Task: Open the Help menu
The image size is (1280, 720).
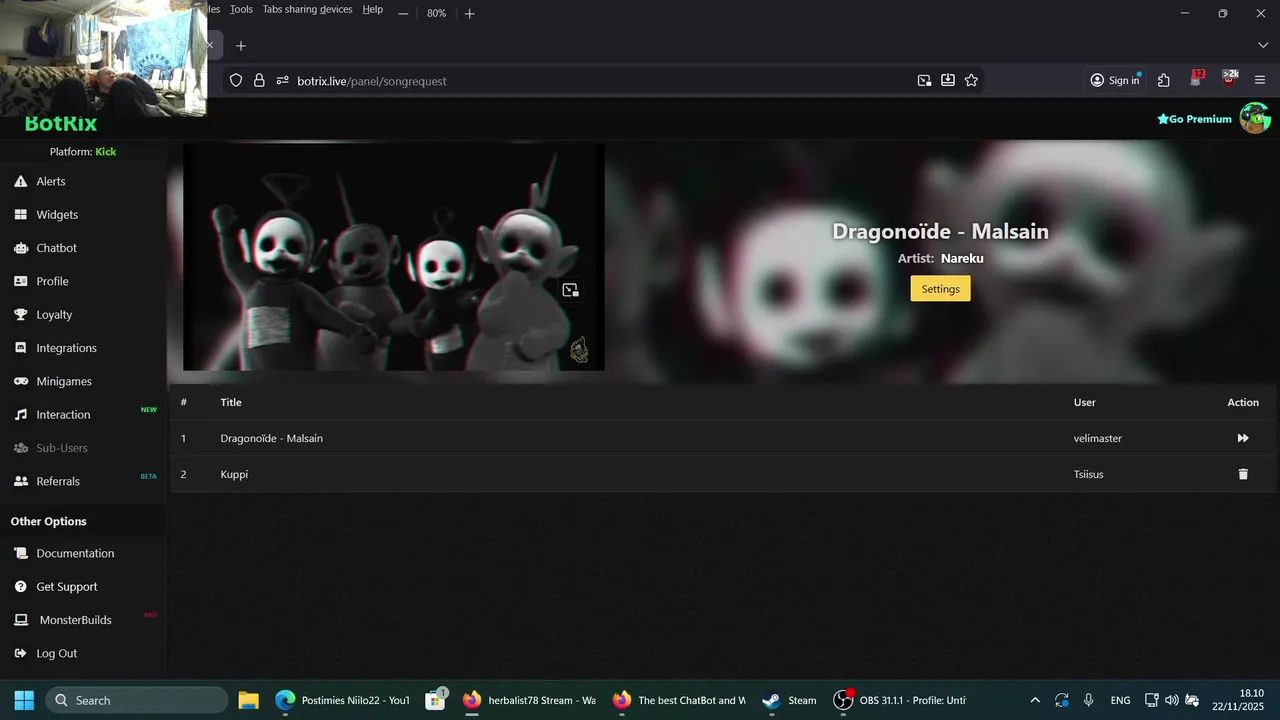Action: point(373,9)
